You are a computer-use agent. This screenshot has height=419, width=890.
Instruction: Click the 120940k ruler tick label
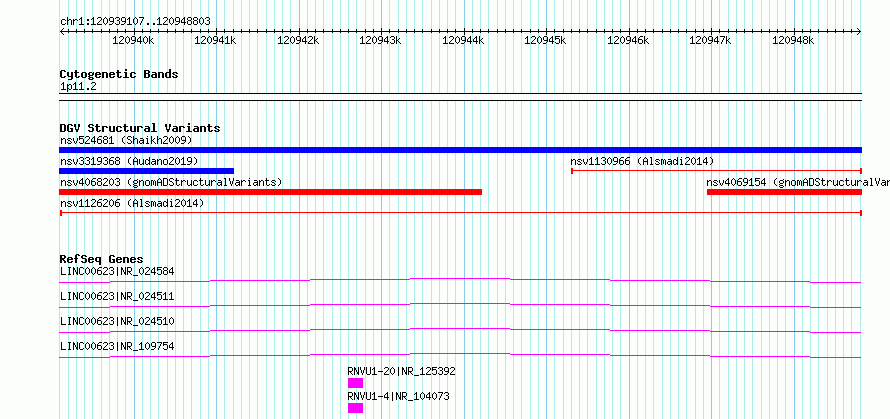133,40
